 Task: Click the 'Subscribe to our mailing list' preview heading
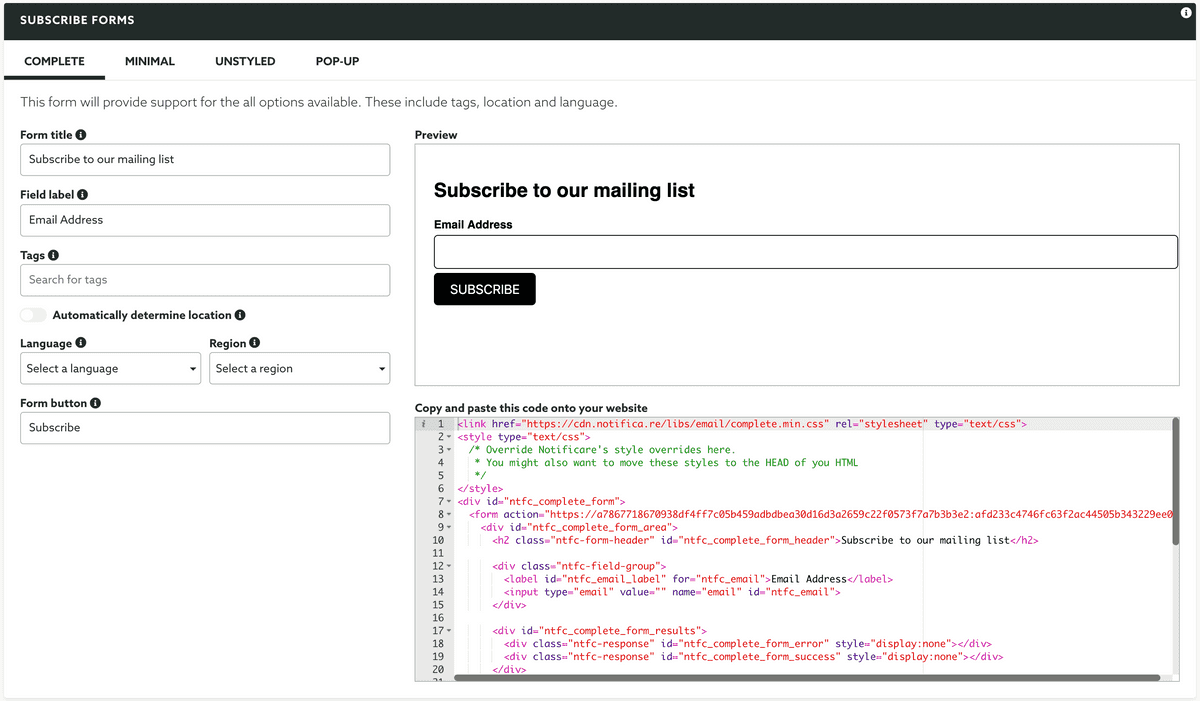click(x=564, y=190)
